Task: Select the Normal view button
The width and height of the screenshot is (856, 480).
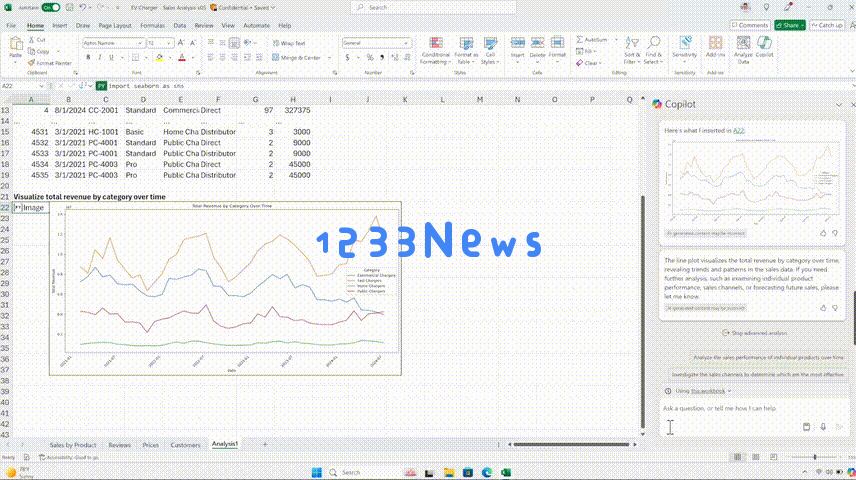Action: pos(738,457)
